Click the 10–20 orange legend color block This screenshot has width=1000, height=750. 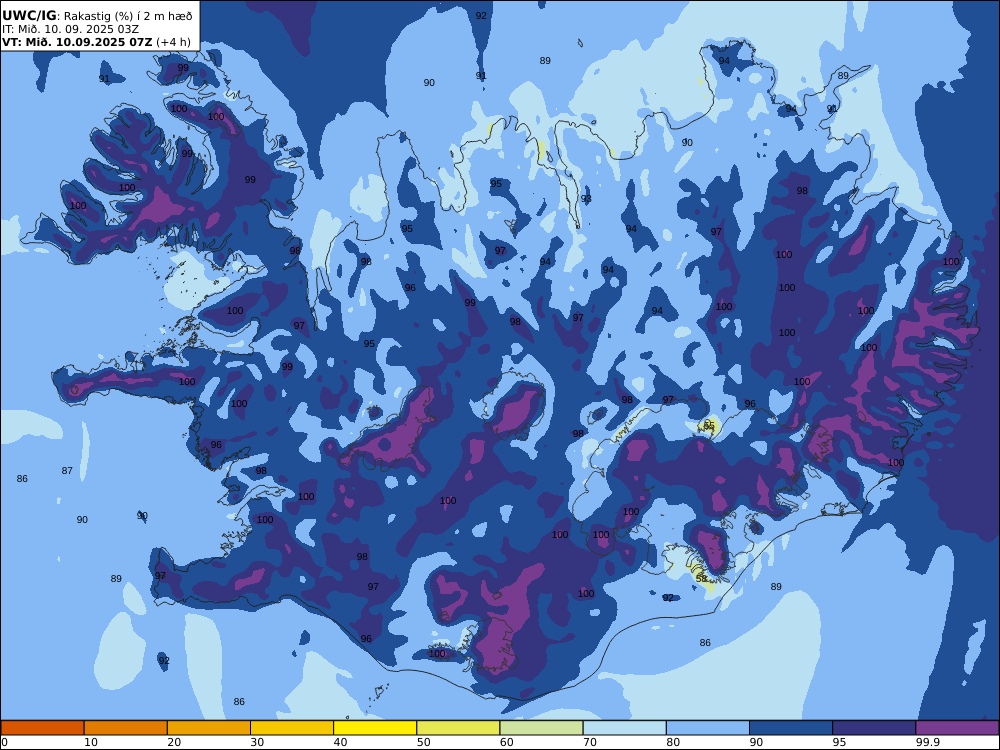click(x=126, y=728)
